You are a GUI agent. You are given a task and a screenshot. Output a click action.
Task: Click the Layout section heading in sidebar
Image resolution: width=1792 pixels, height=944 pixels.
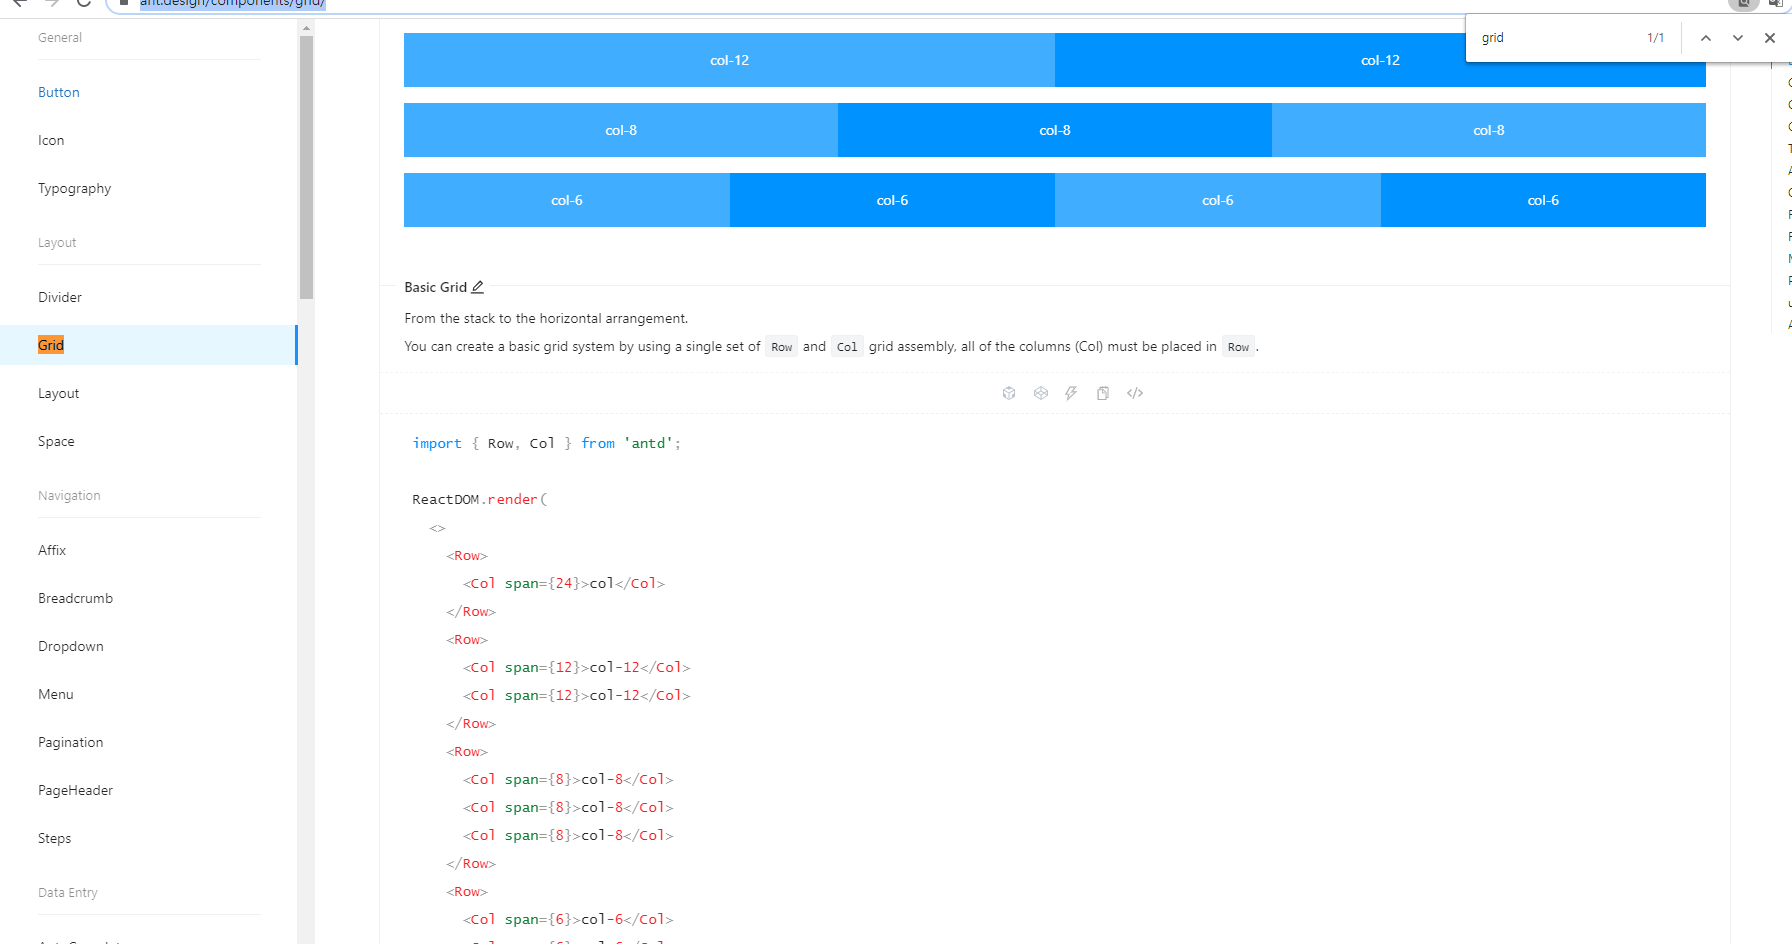pyautogui.click(x=57, y=243)
